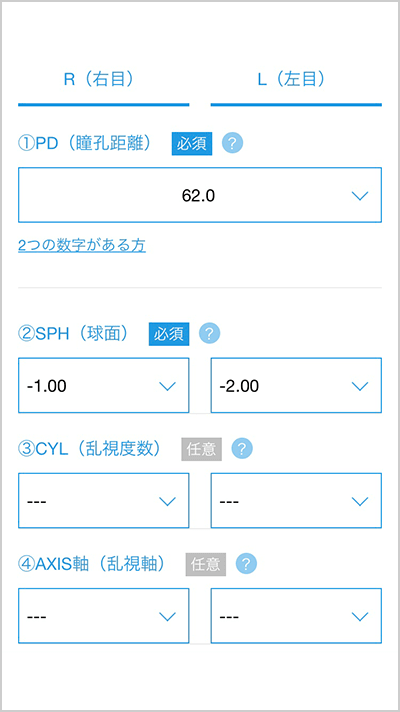Image resolution: width=400 pixels, height=712 pixels.
Task: Follow the 2つの数字がある方 link
Action: pos(82,246)
